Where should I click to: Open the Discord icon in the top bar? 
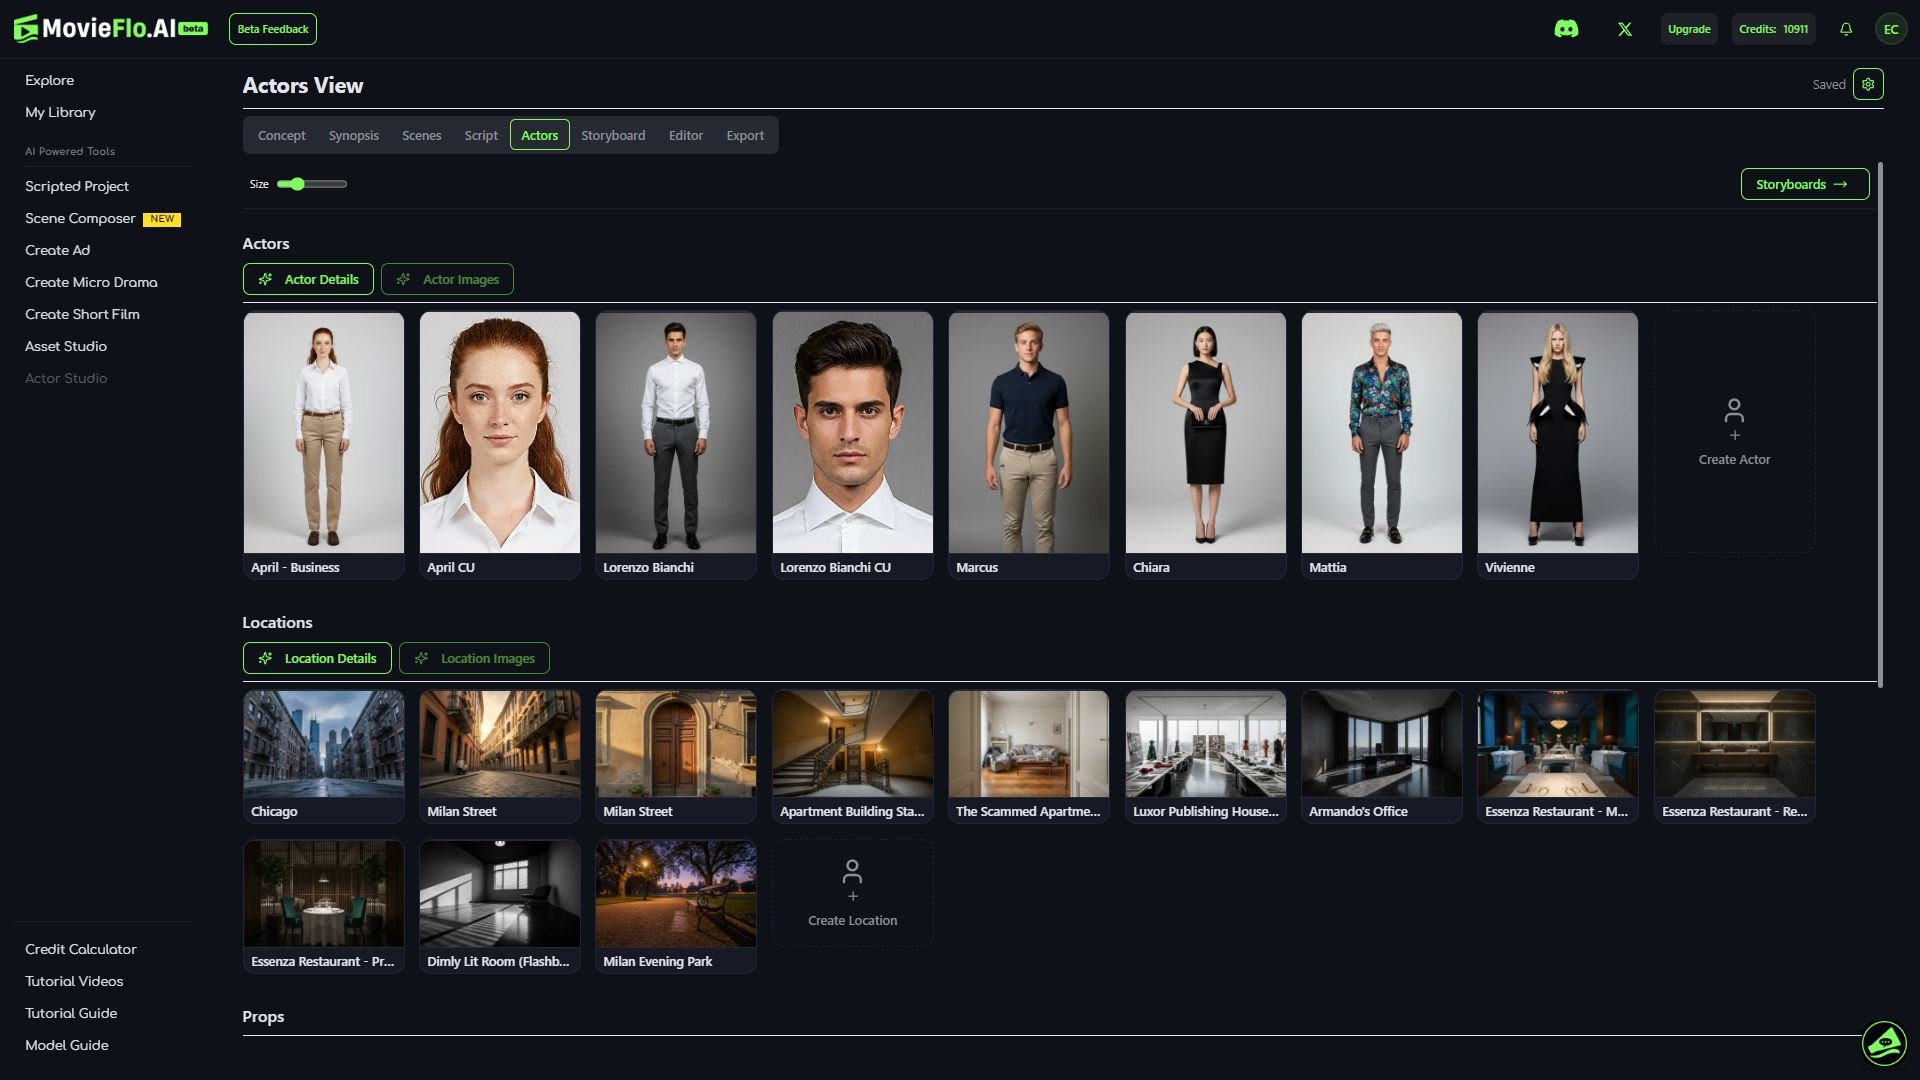point(1567,29)
